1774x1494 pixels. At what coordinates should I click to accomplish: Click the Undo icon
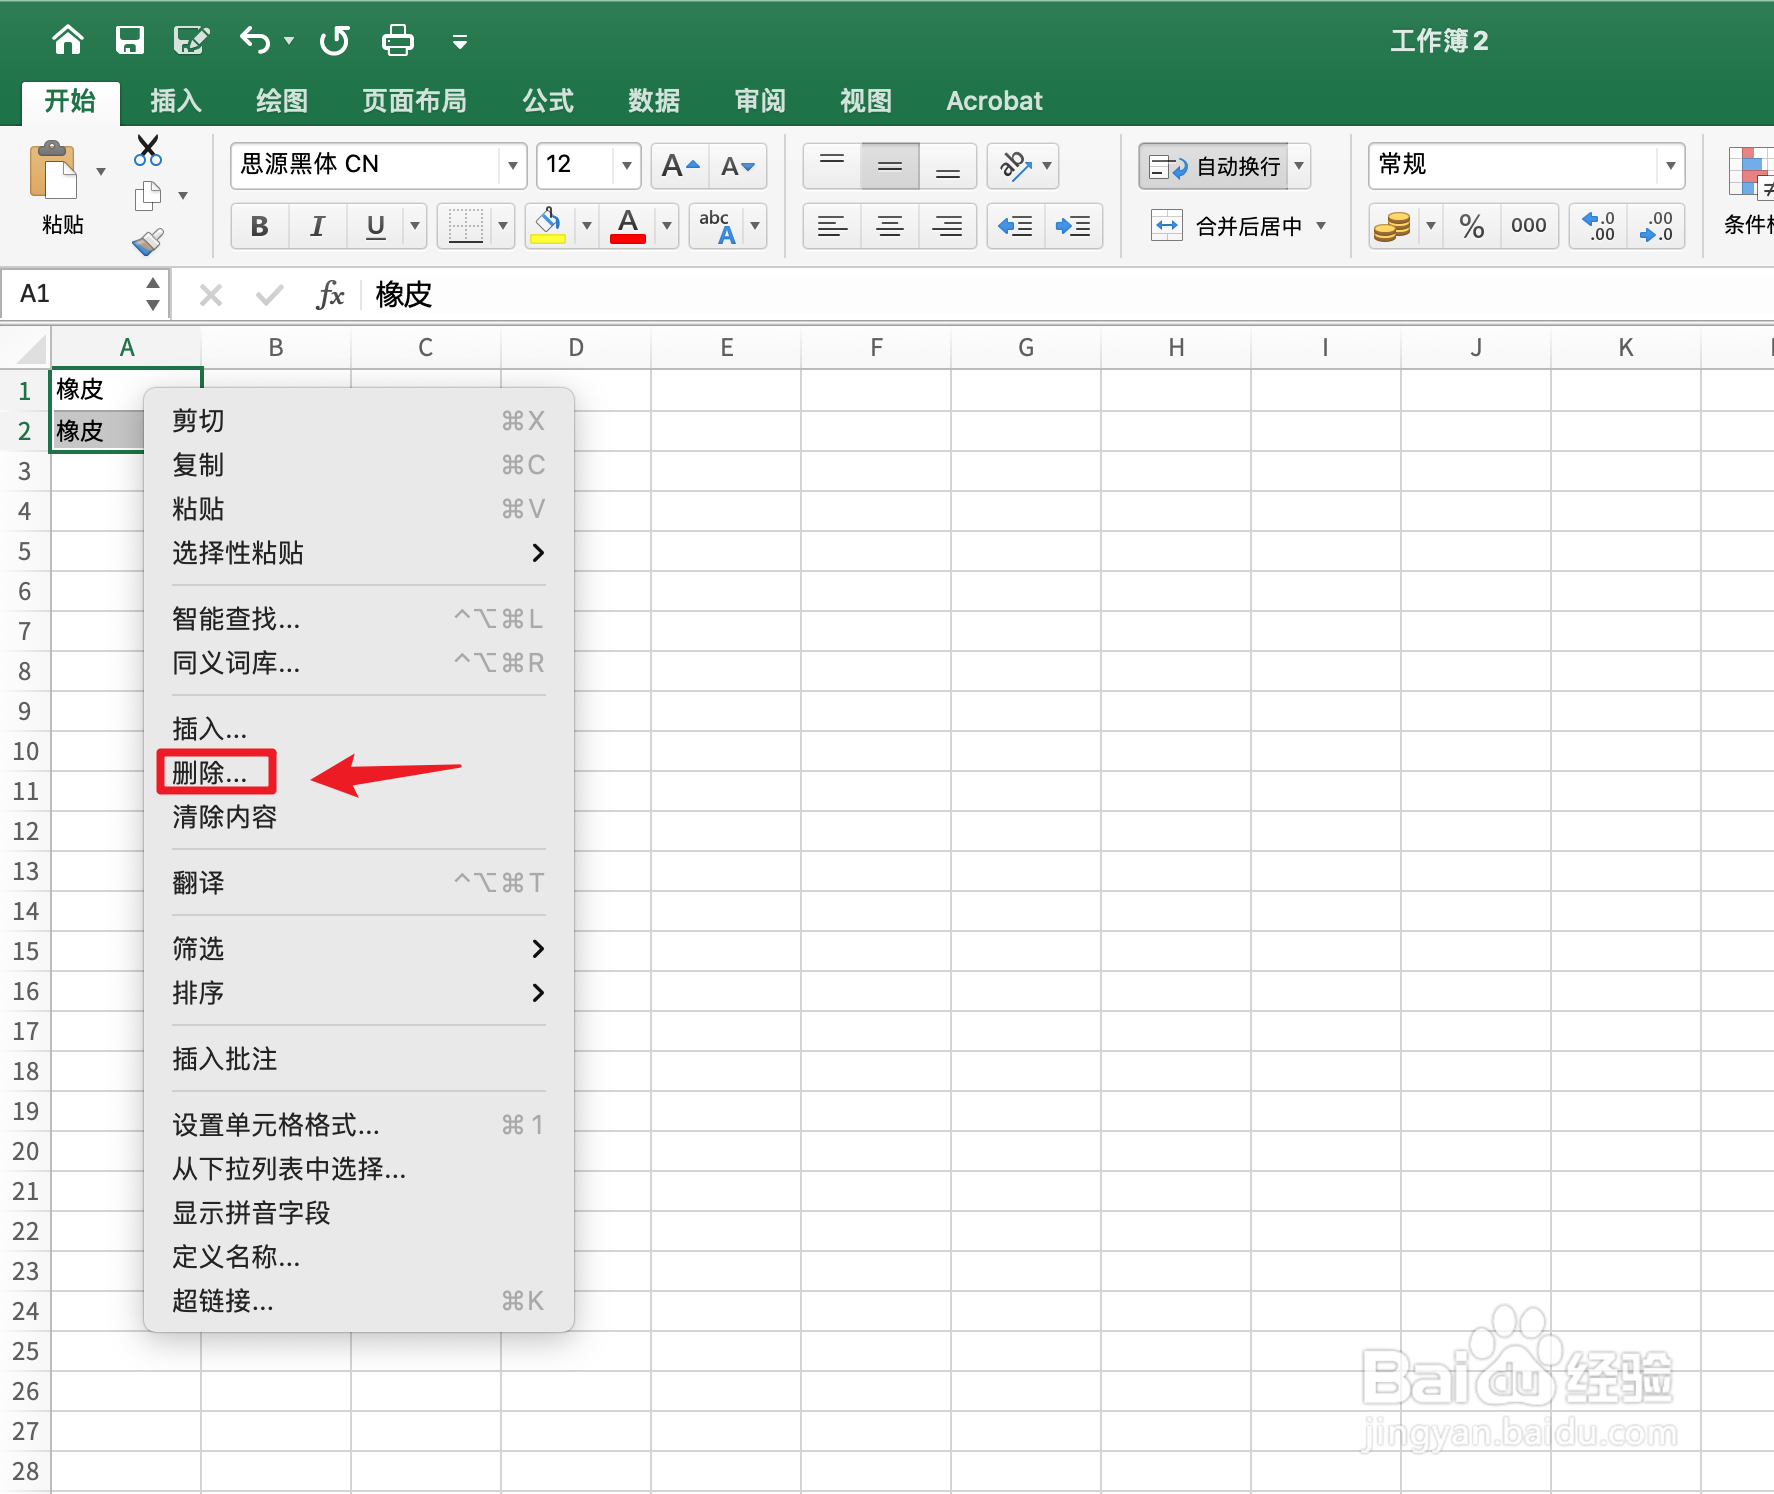(254, 40)
